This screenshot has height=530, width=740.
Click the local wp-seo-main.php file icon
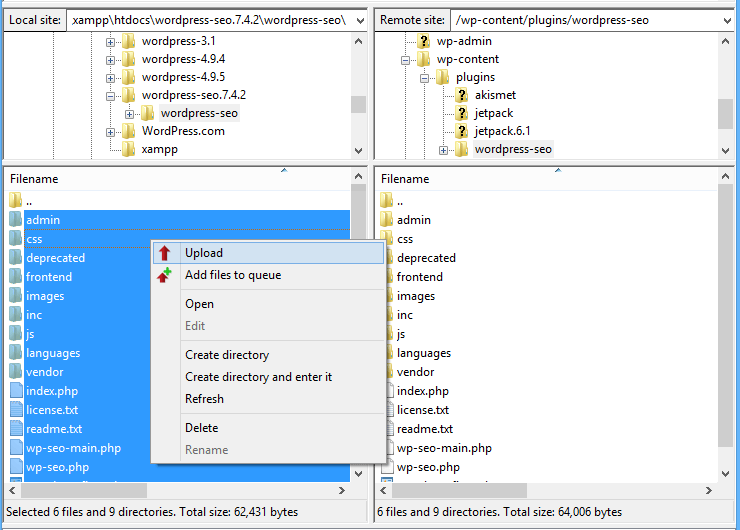16,447
